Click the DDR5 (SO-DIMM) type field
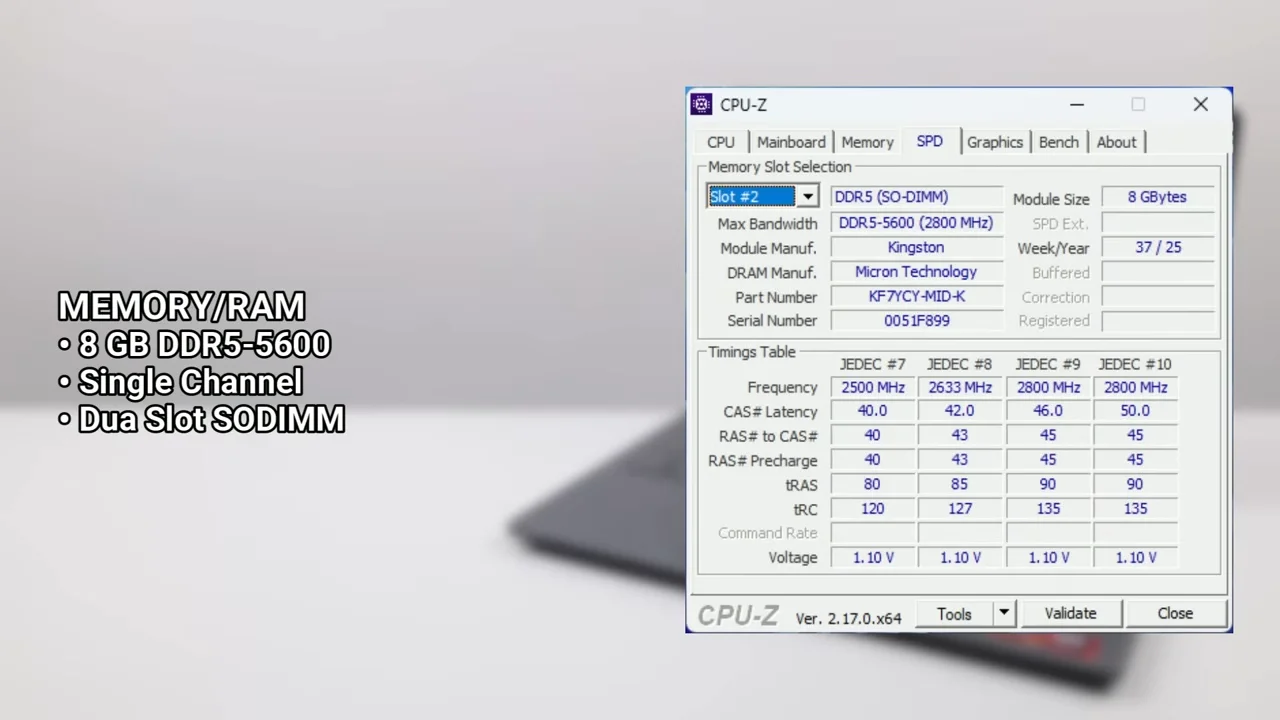The width and height of the screenshot is (1280, 720). [915, 197]
